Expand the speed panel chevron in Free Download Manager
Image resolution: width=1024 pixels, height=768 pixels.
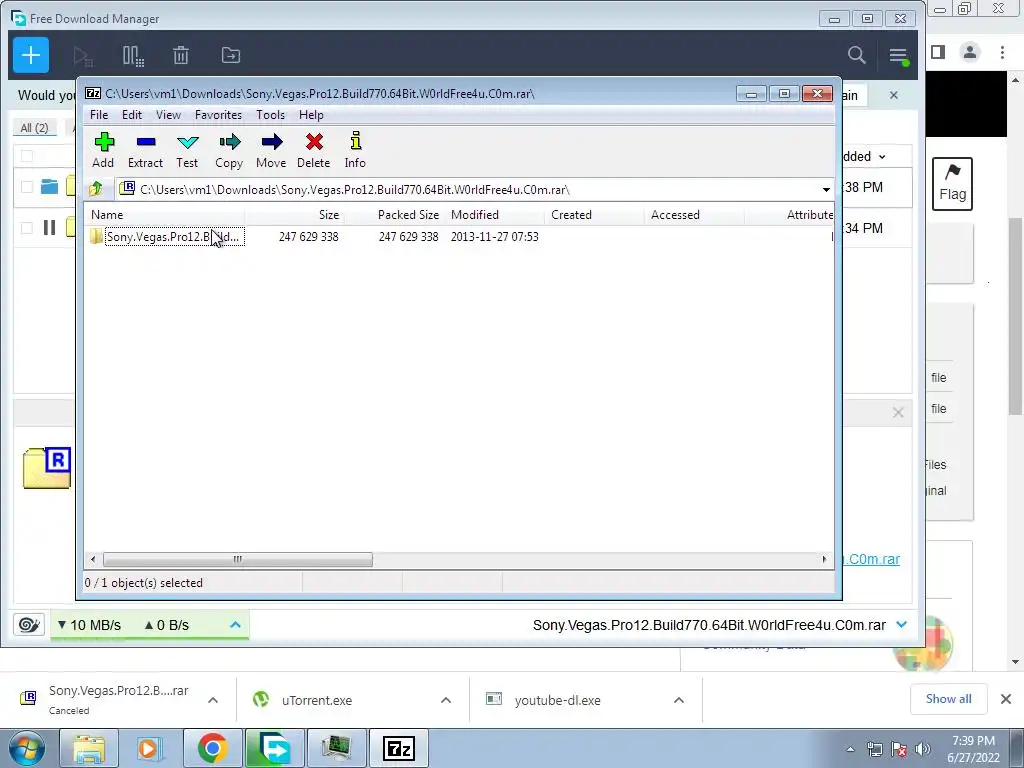pos(236,625)
